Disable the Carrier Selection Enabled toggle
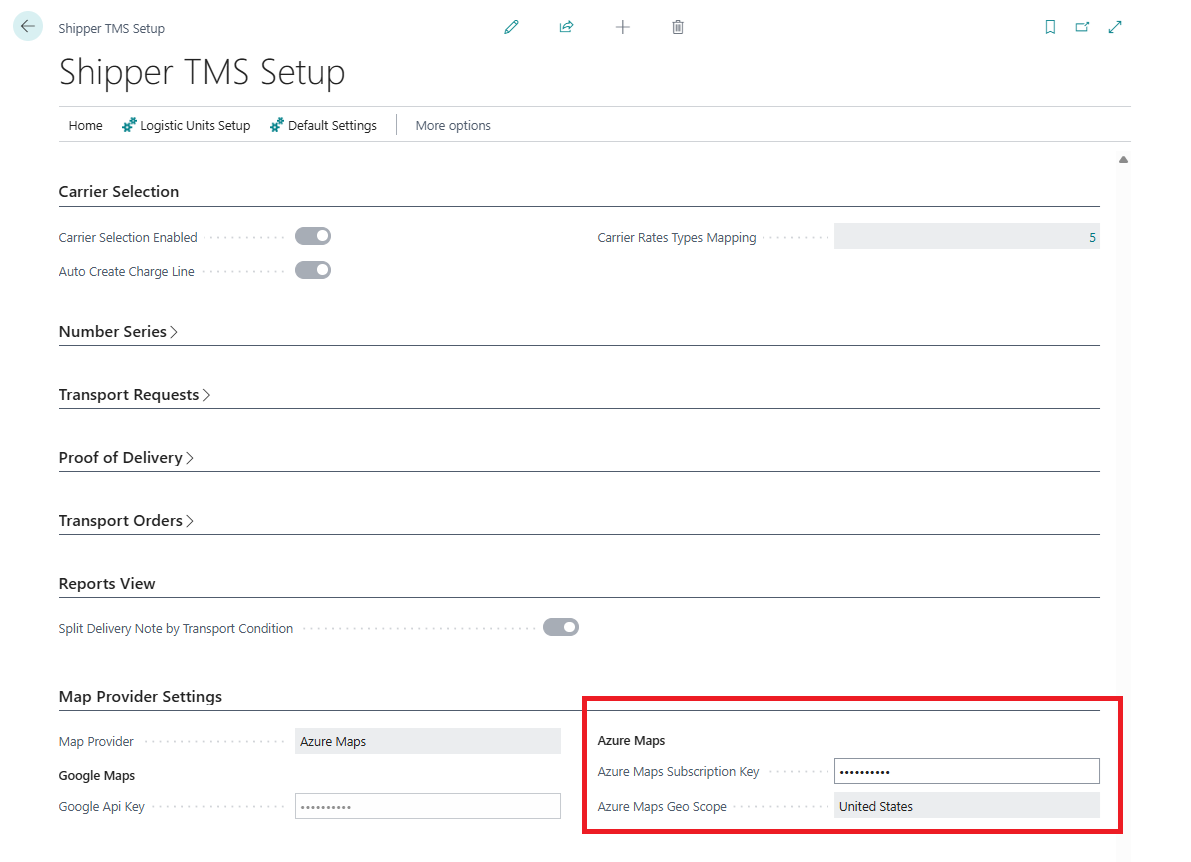This screenshot has height=862, width=1191. click(x=312, y=236)
